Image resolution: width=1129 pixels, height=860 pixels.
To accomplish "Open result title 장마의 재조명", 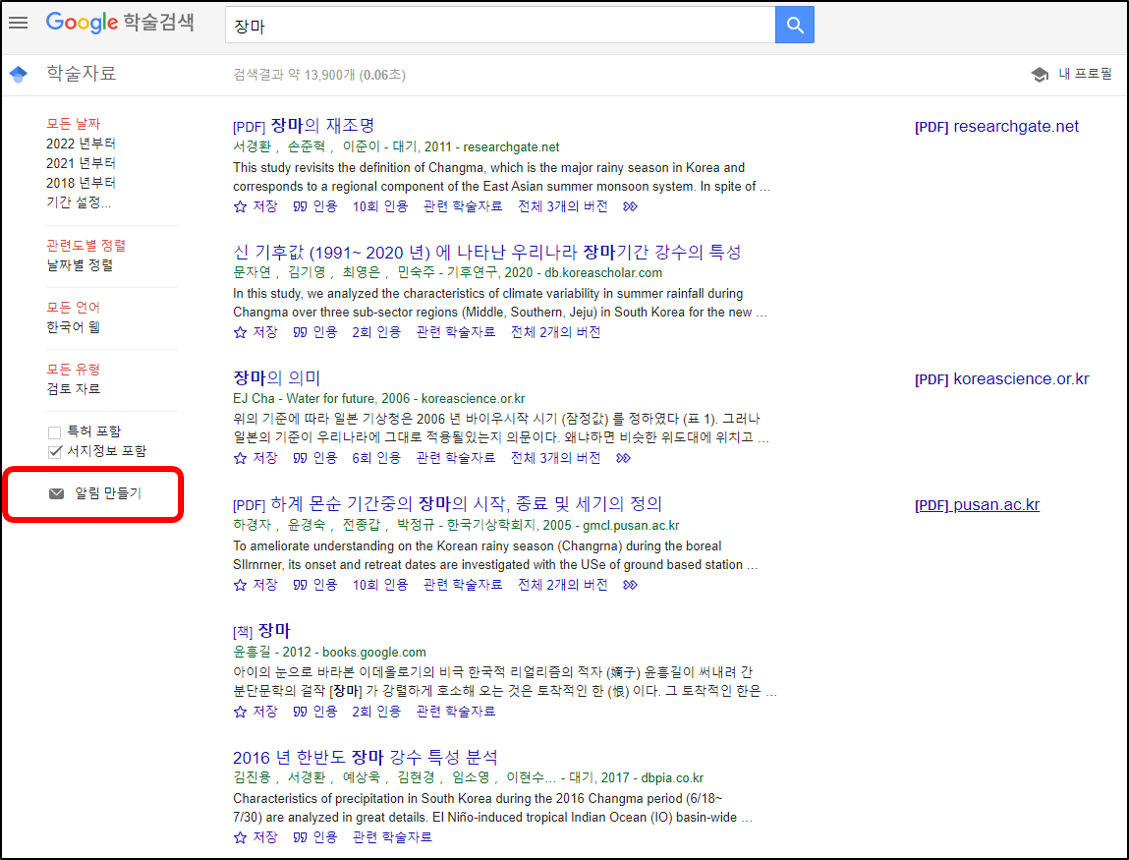I will point(323,125).
